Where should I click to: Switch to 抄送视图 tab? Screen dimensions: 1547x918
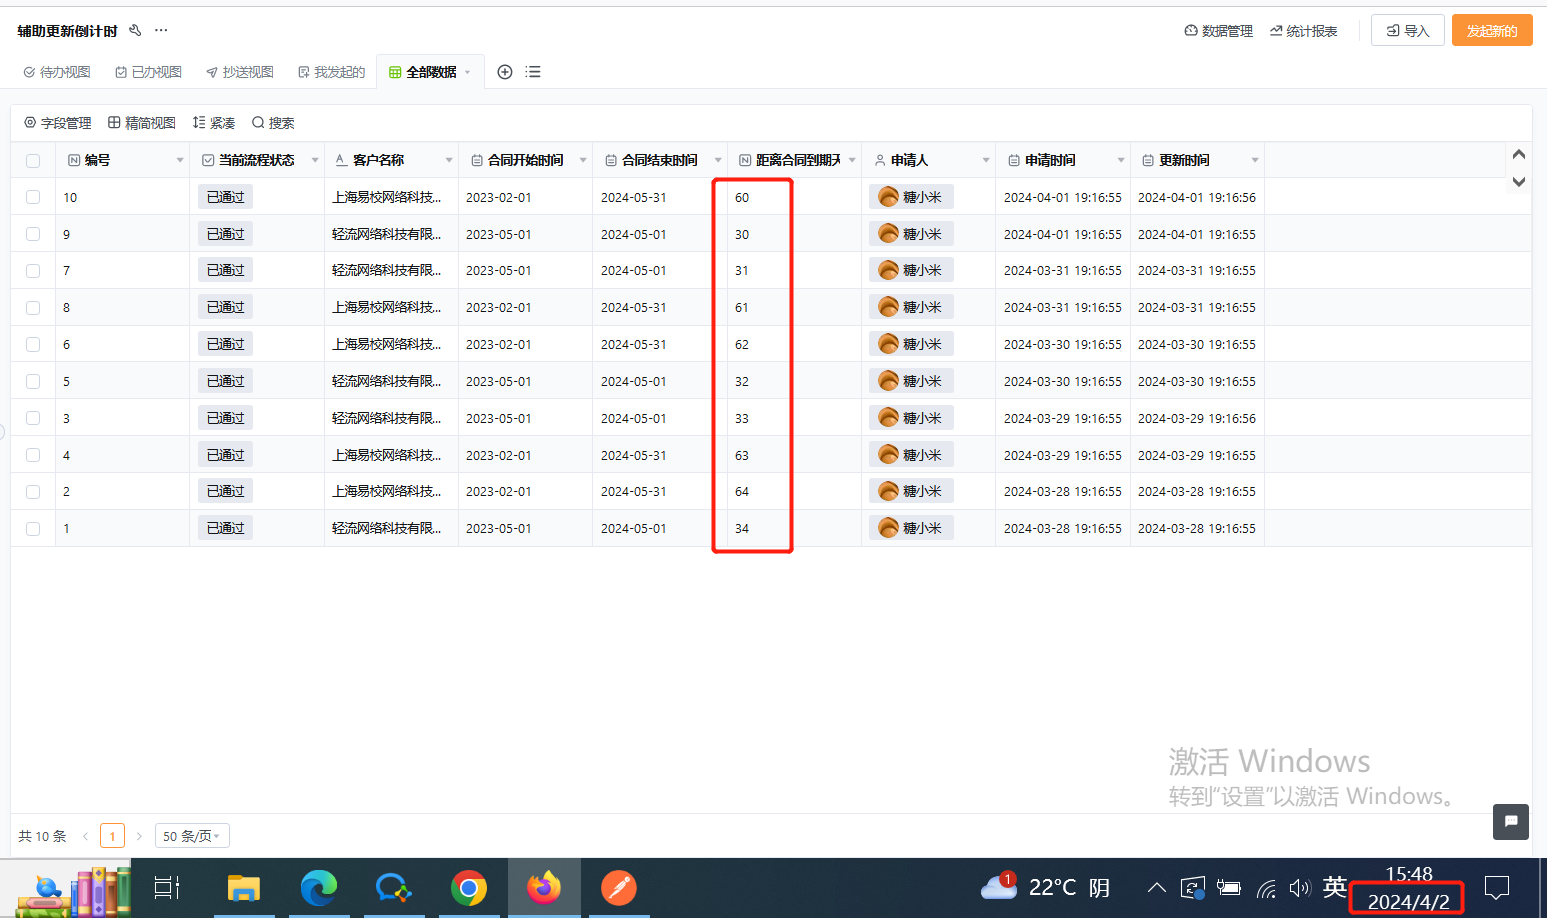[x=240, y=72]
